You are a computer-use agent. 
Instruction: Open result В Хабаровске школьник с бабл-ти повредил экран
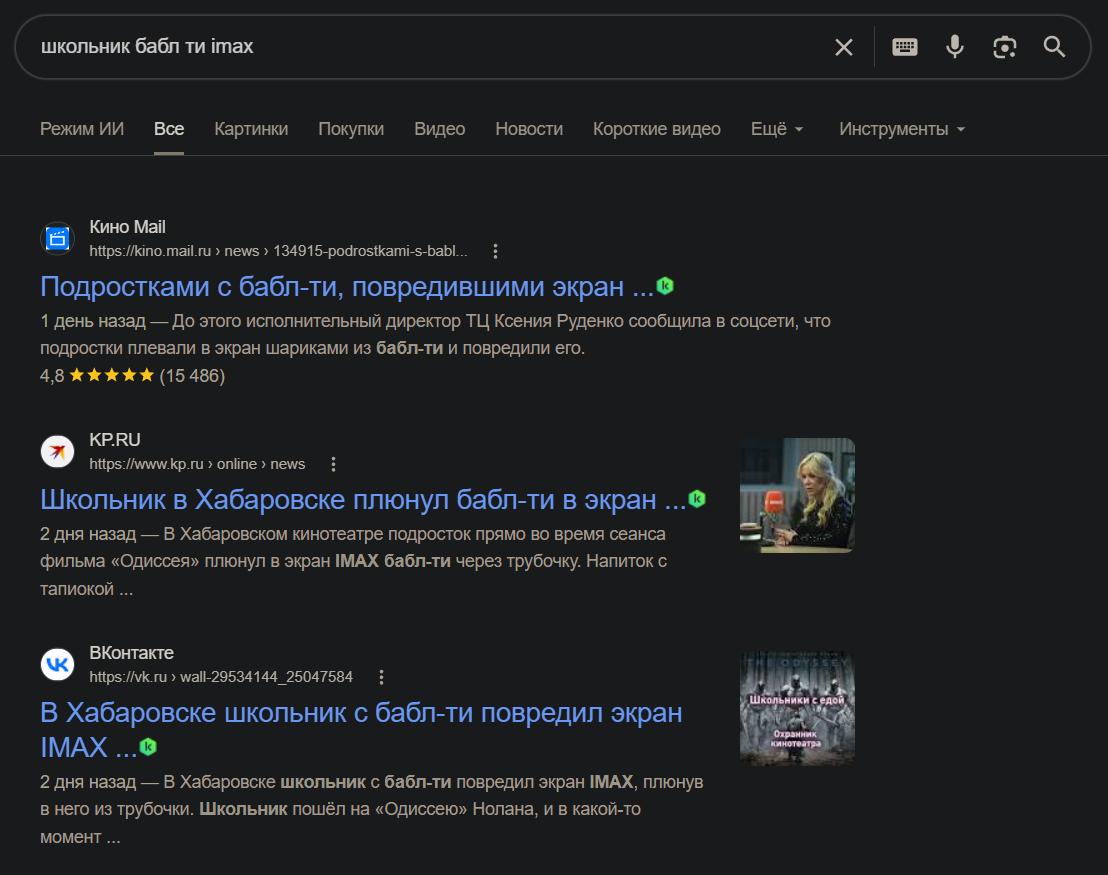click(x=361, y=730)
